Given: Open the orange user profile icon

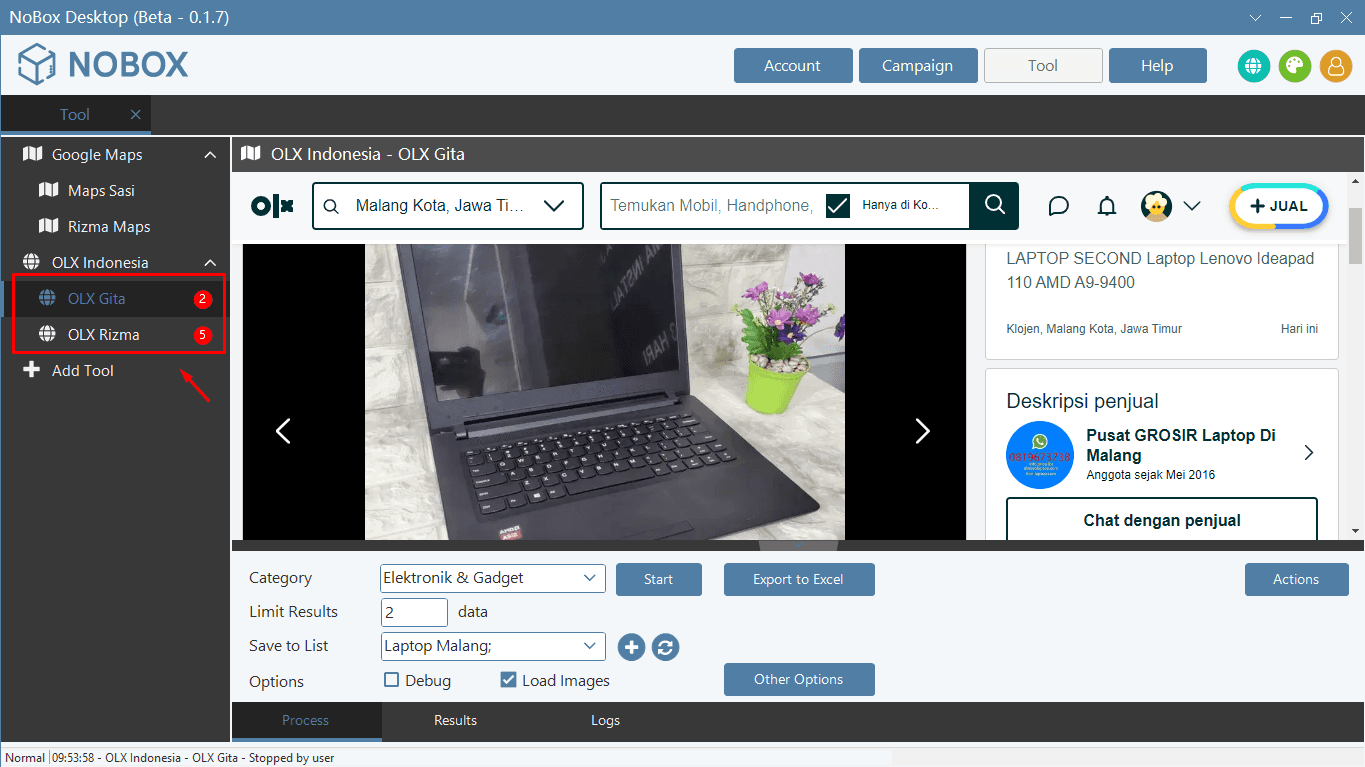Looking at the screenshot, I should [1335, 65].
